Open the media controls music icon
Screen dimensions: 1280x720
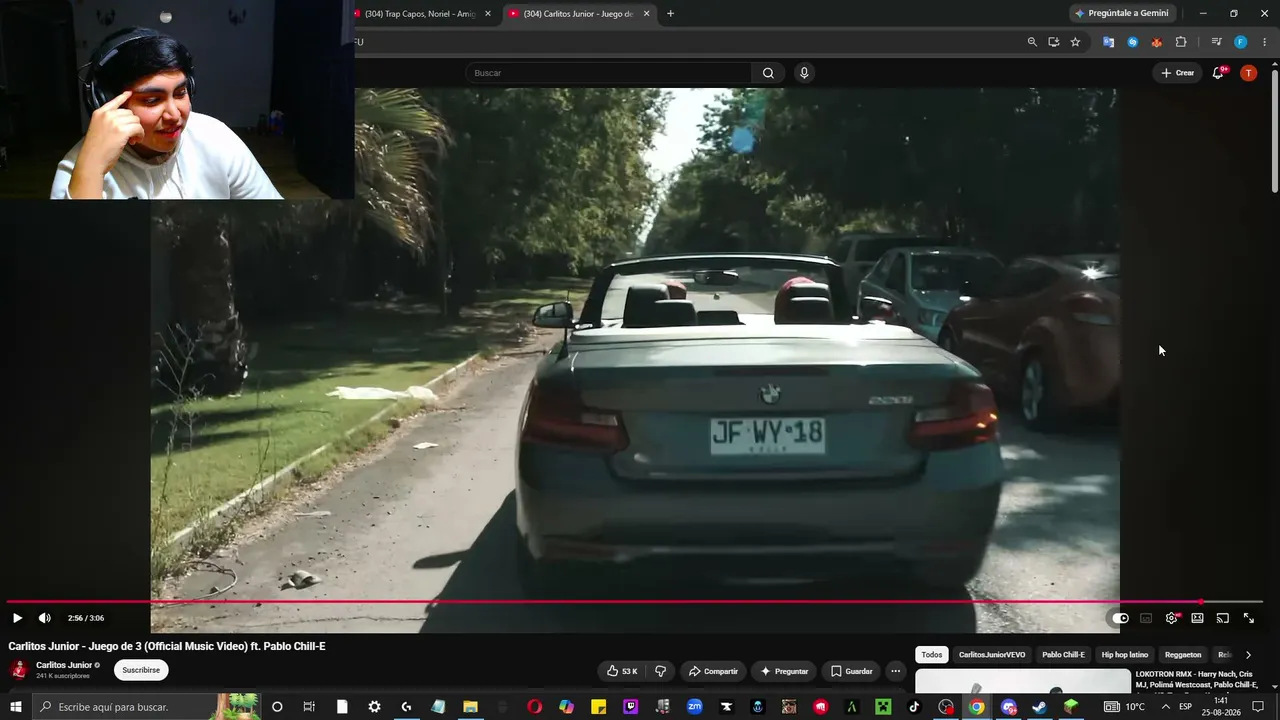point(1216,42)
